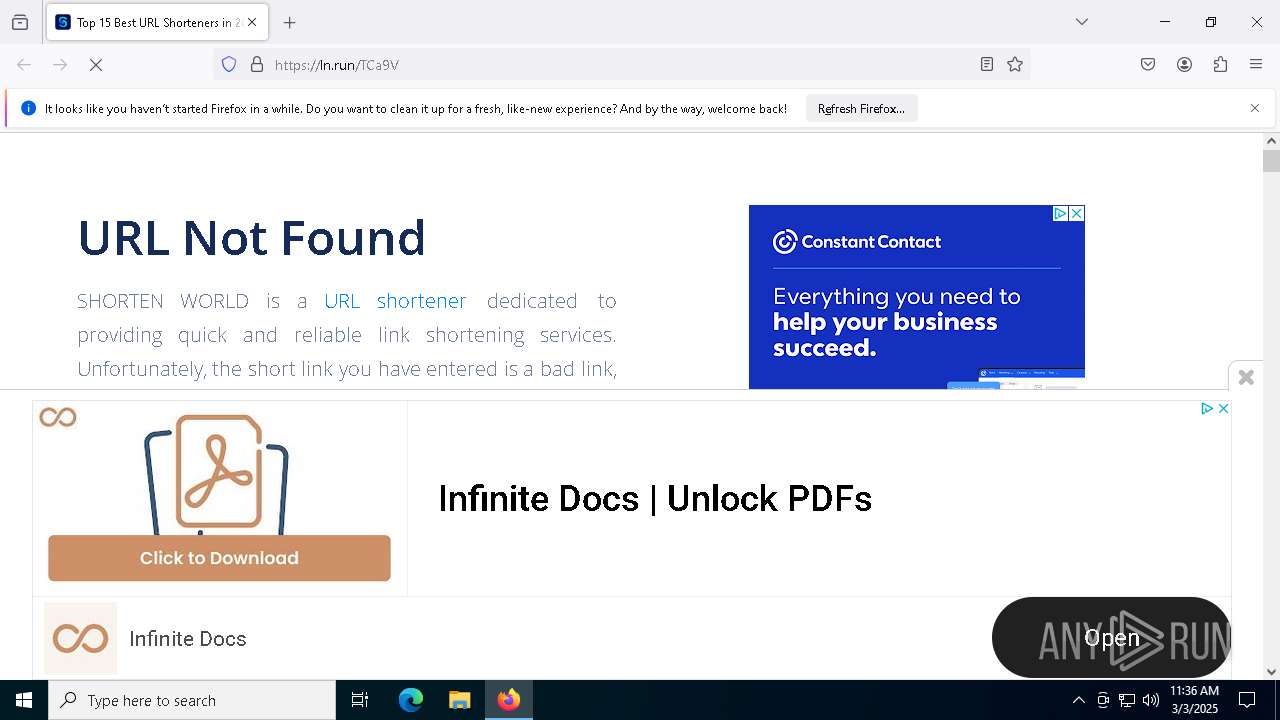Screen dimensions: 1280x720
Task: Close the Constant Contact ad
Action: [x=1077, y=214]
